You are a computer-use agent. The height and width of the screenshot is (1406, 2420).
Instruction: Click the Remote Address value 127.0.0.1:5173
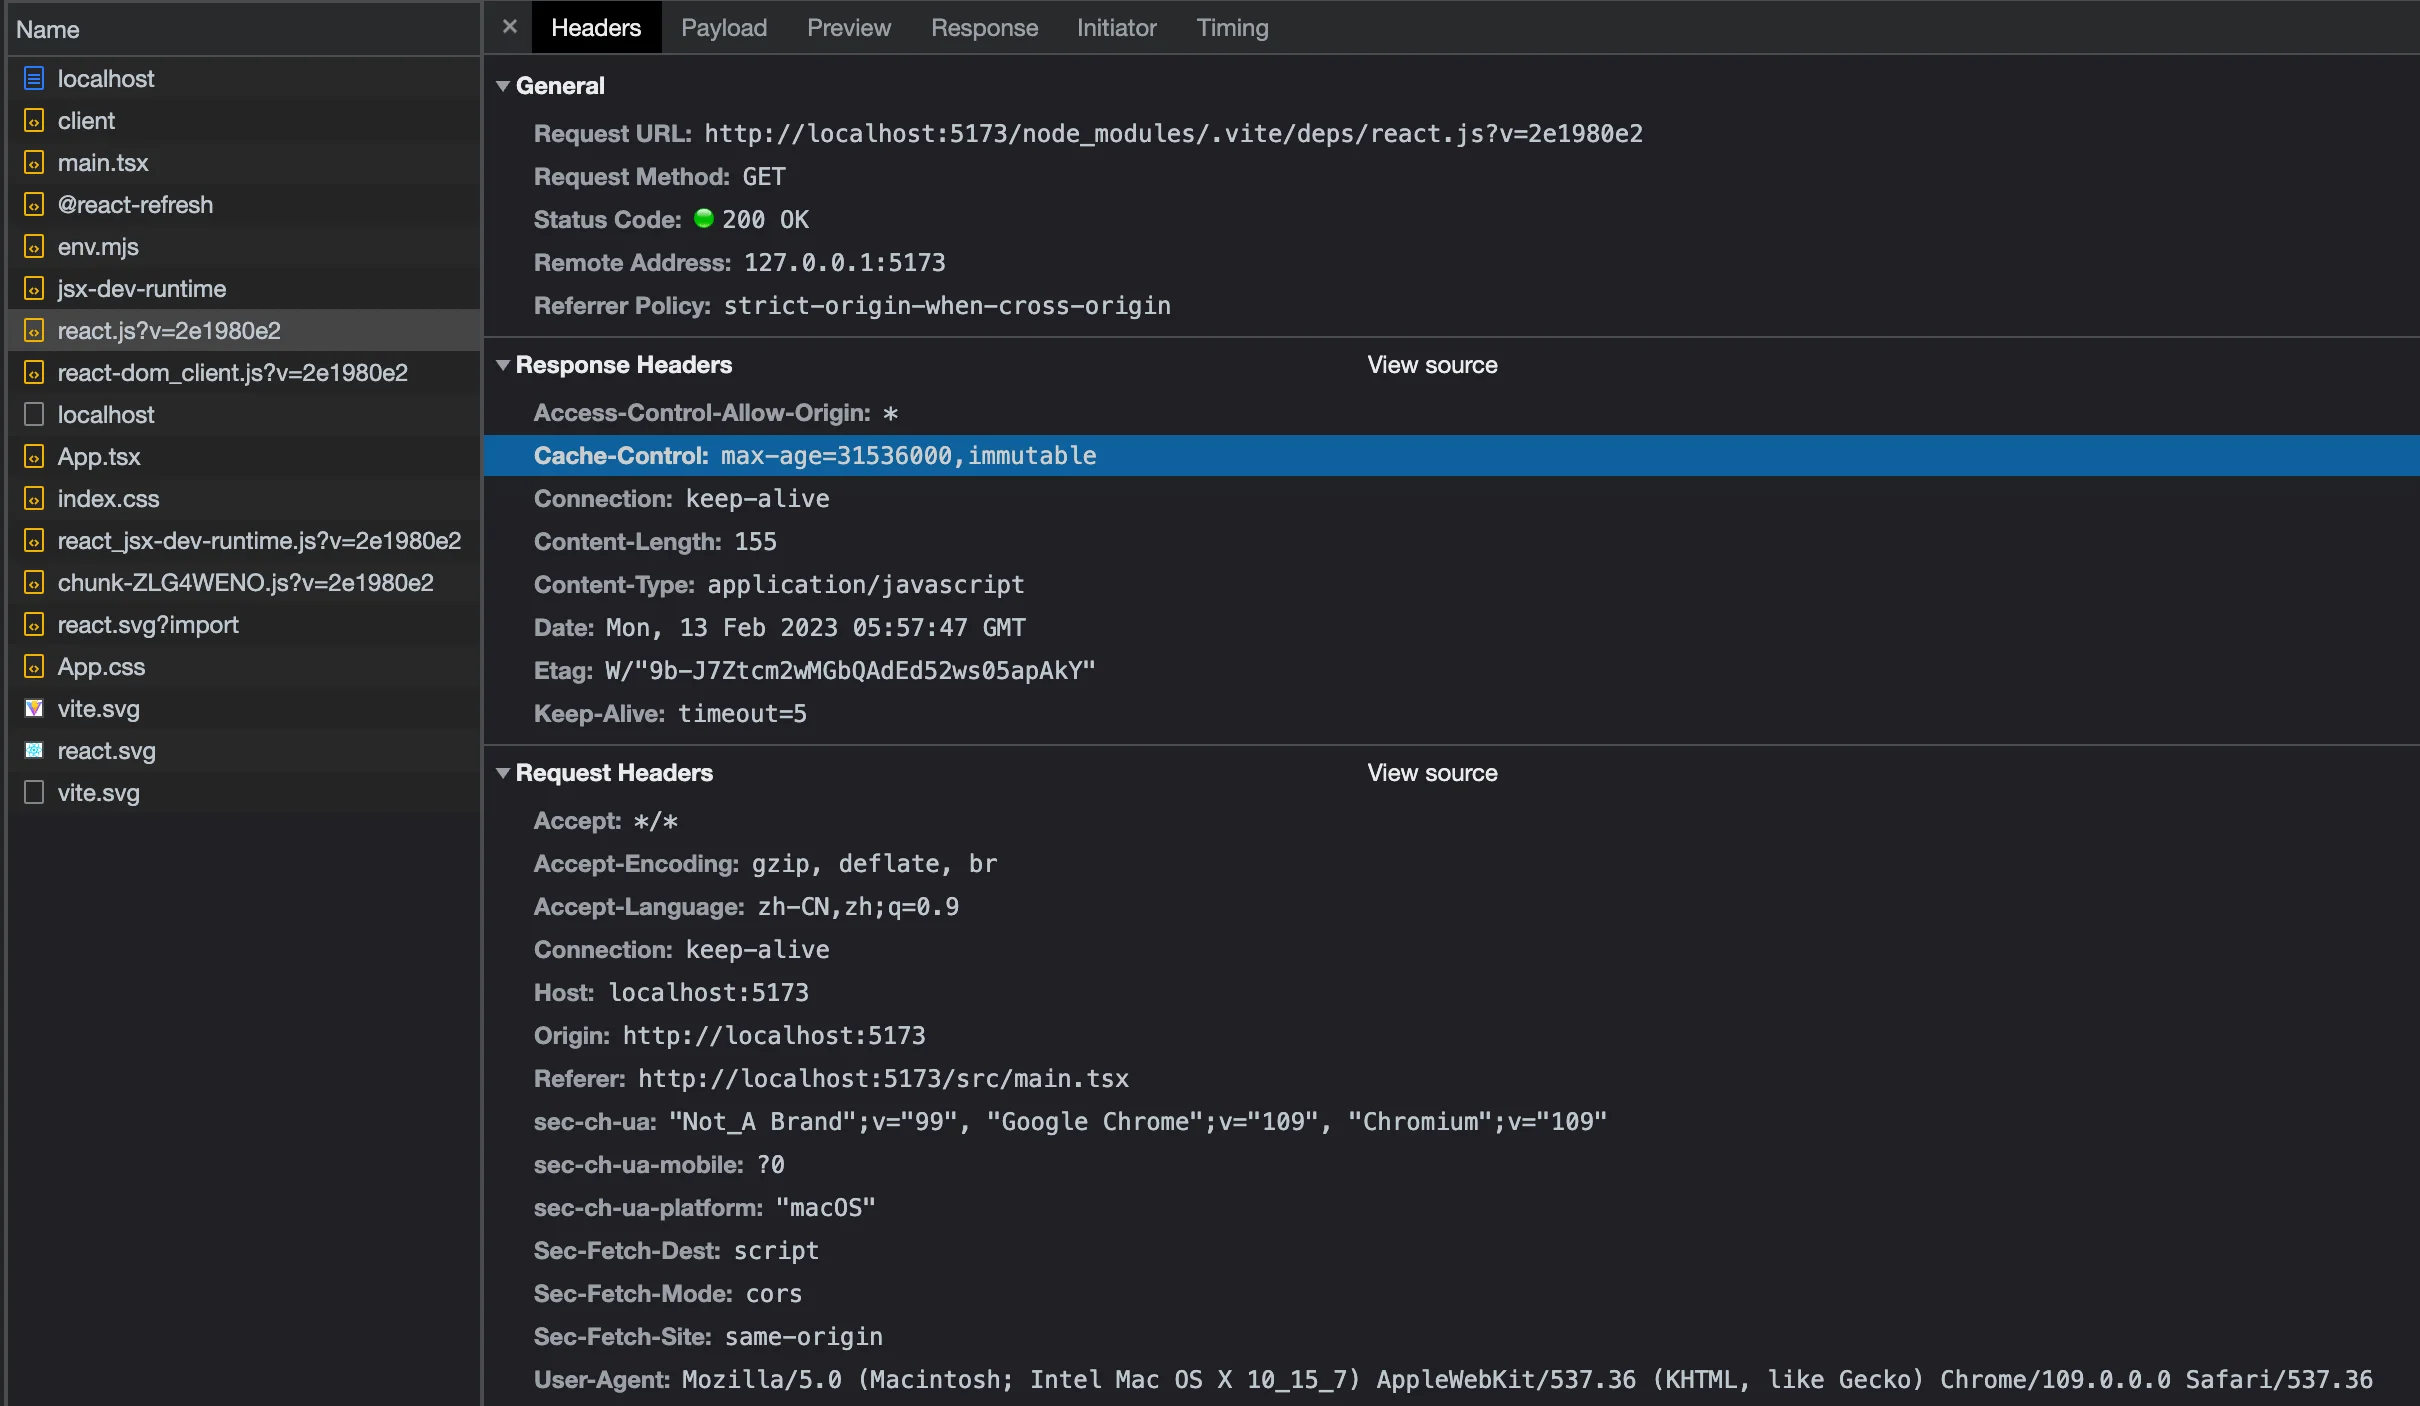click(844, 262)
